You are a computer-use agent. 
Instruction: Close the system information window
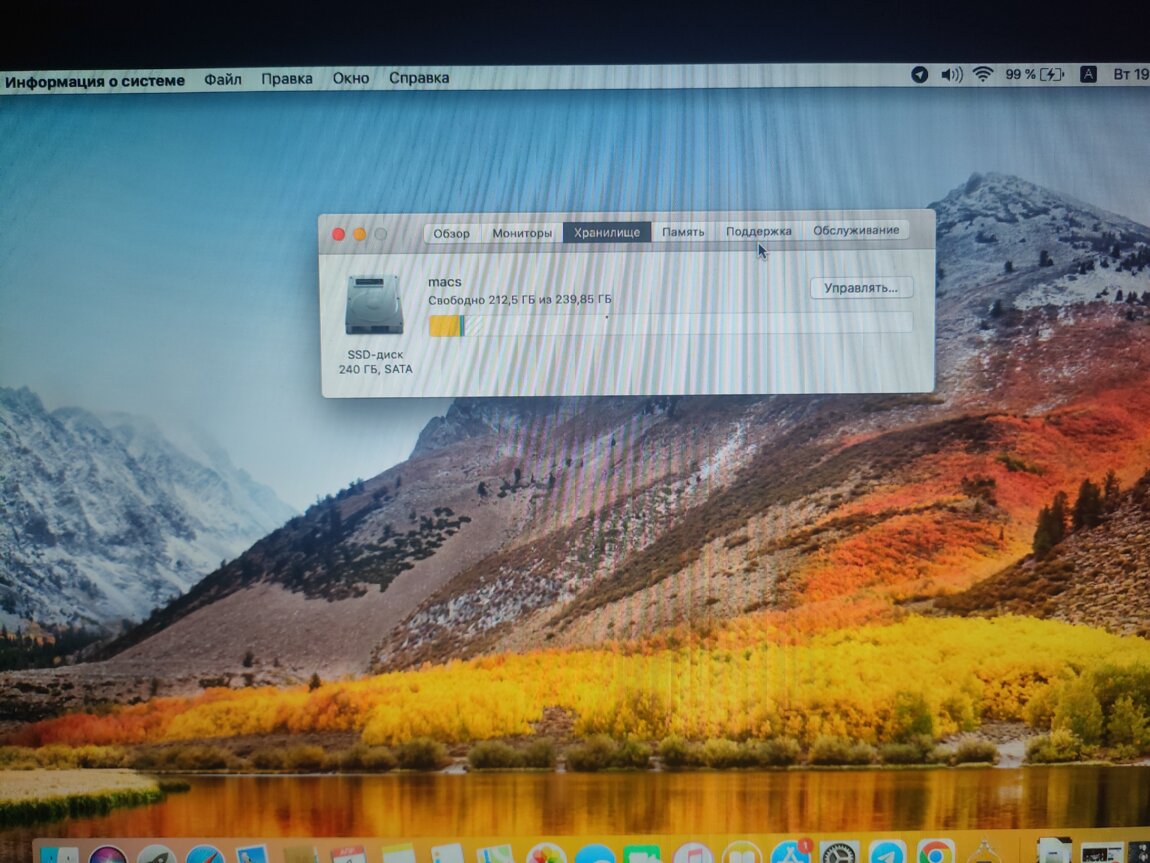[x=338, y=234]
